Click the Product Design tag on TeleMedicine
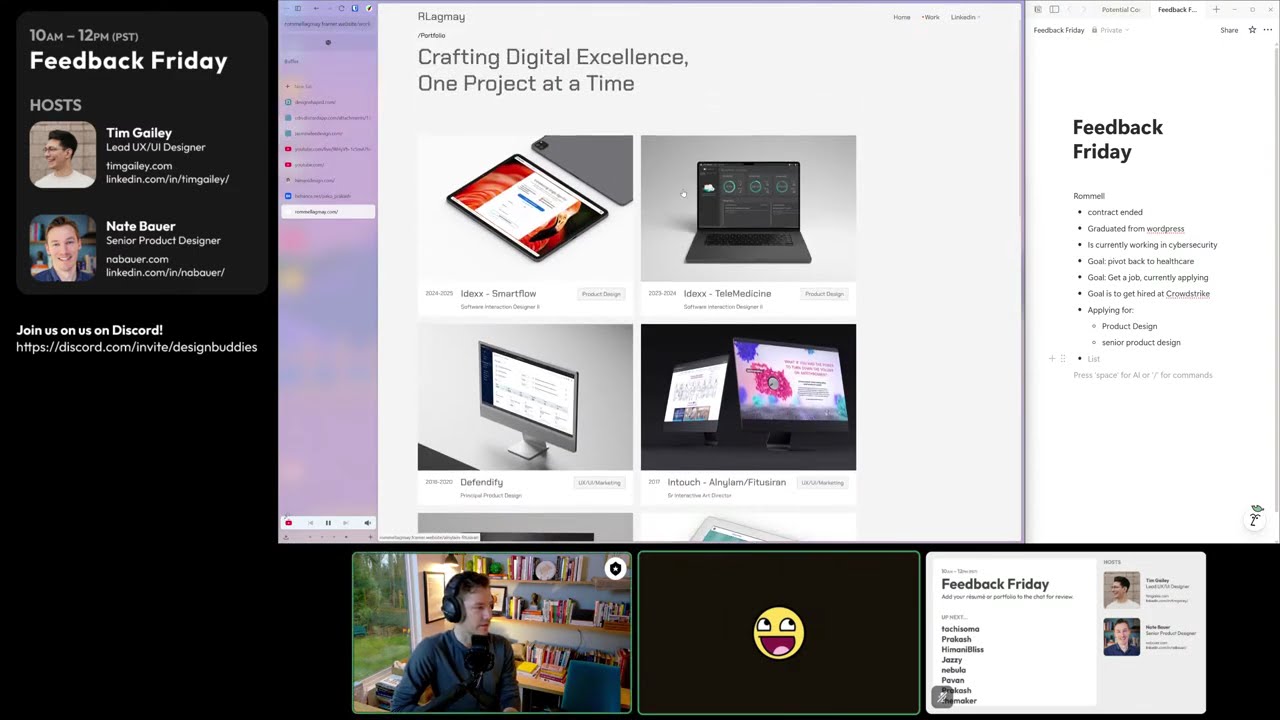 (824, 294)
